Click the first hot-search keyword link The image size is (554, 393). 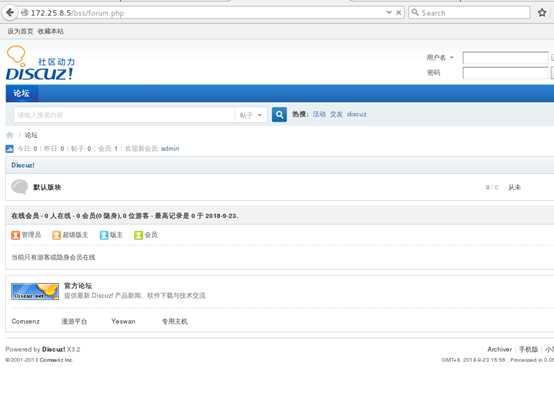pos(319,114)
